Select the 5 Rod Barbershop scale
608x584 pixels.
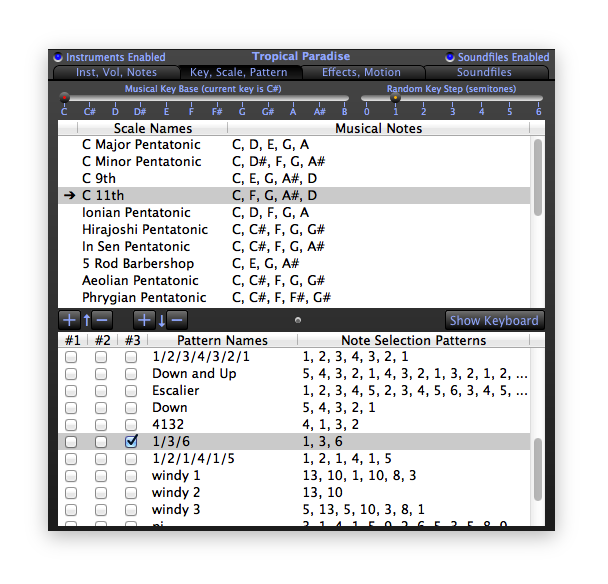[294, 264]
